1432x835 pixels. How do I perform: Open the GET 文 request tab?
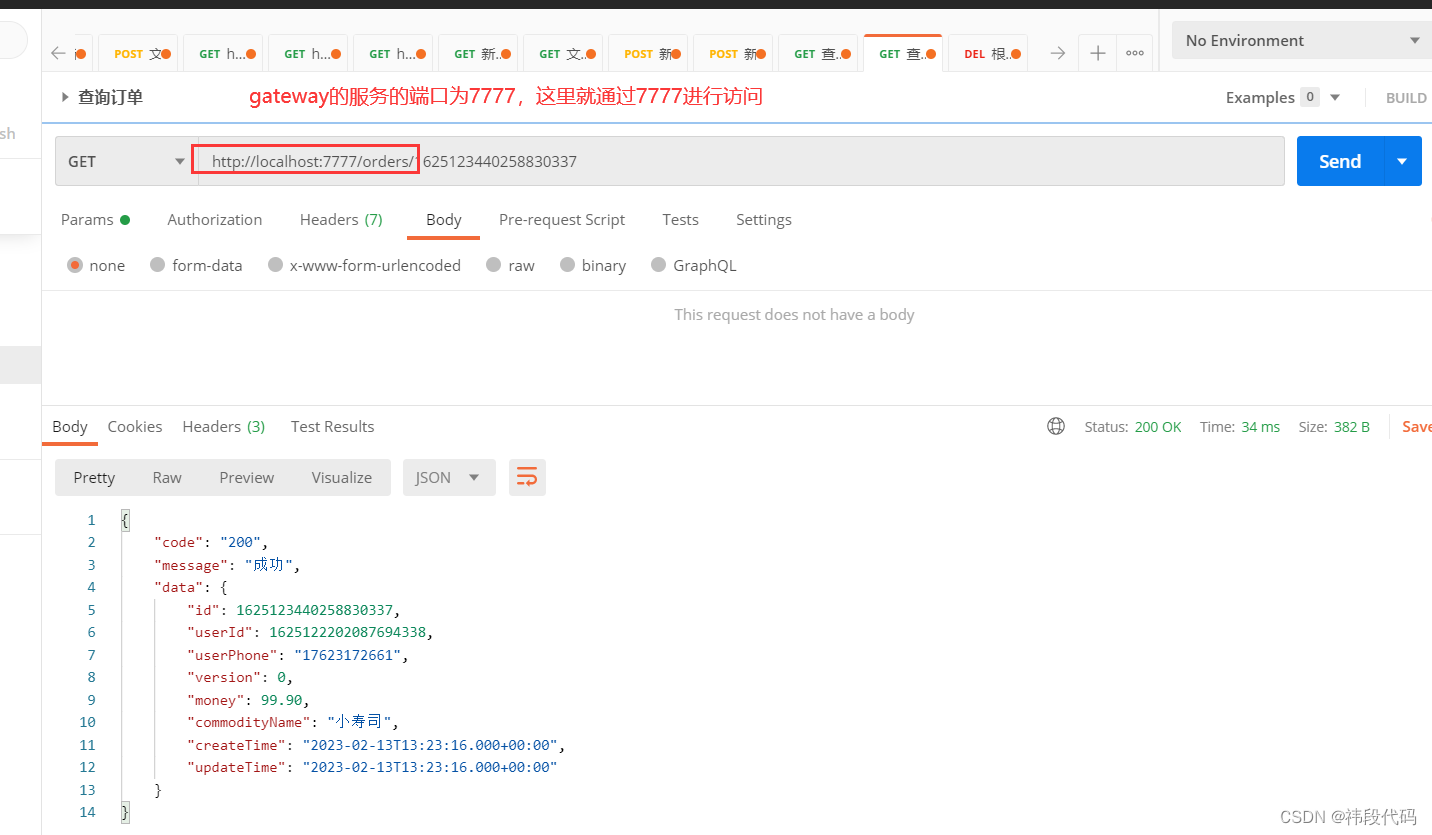pos(563,54)
